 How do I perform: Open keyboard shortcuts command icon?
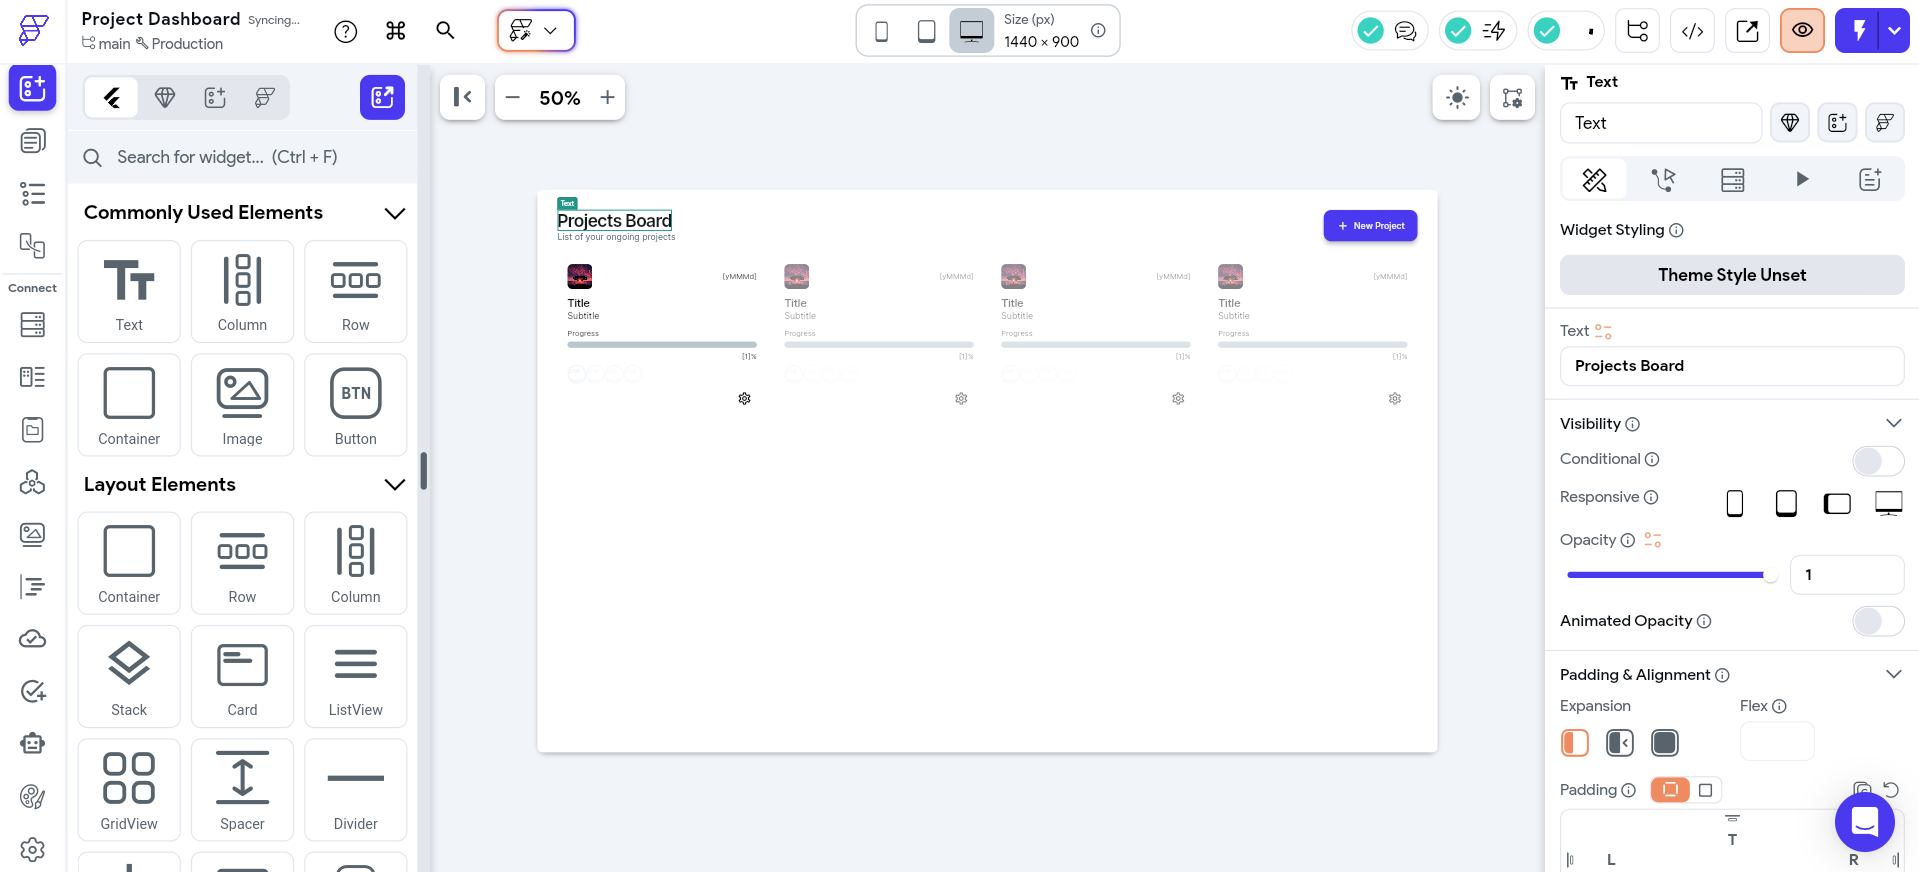click(x=396, y=31)
